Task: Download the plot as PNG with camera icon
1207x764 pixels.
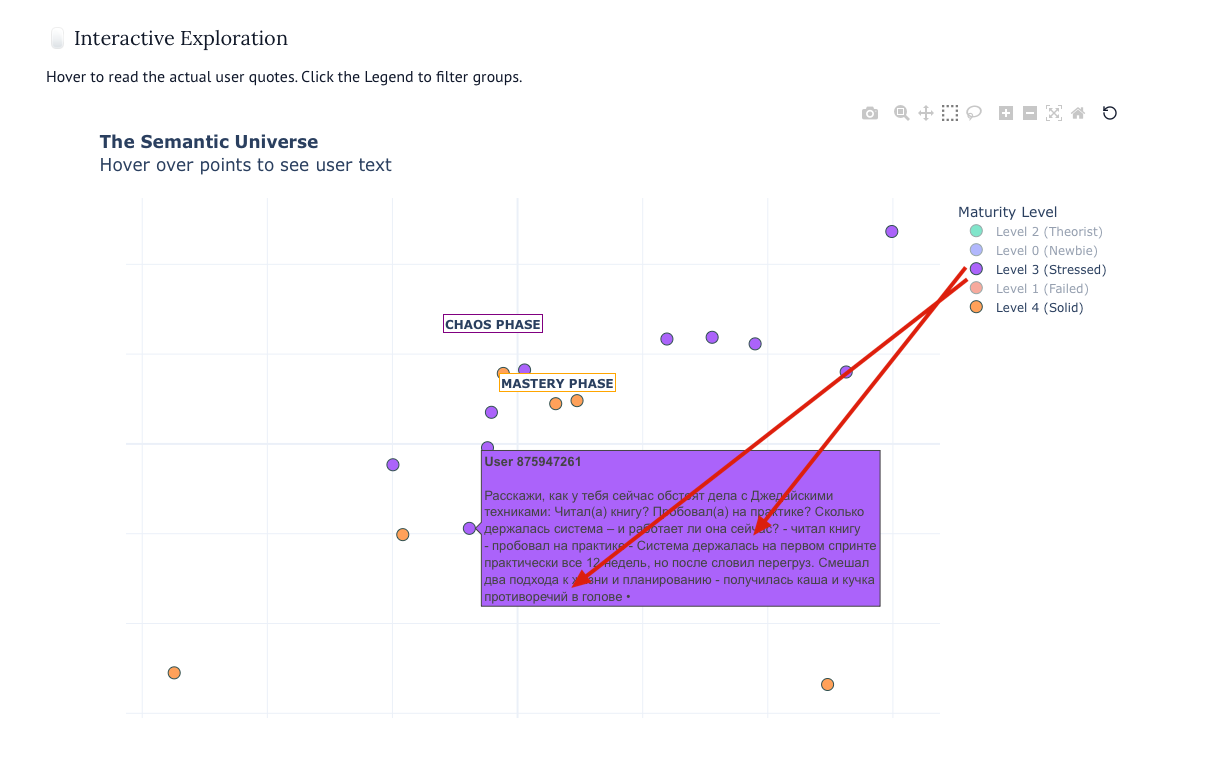Action: pyautogui.click(x=870, y=114)
